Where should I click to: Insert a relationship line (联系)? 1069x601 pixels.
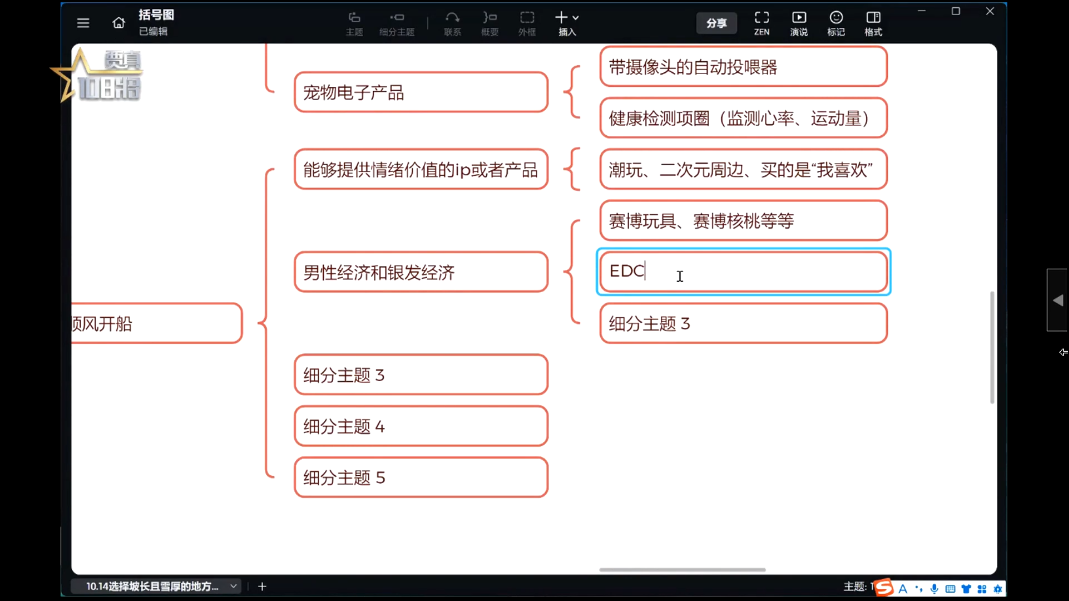[x=452, y=23]
